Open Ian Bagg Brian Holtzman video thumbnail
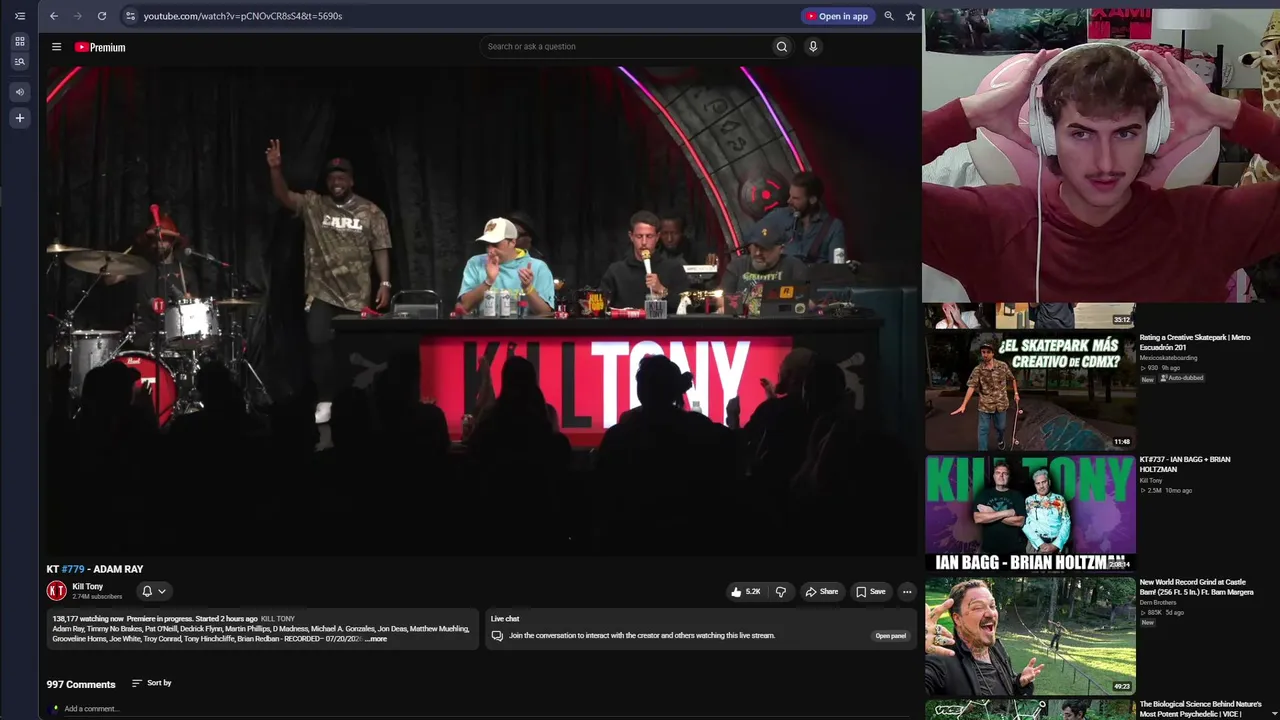Image resolution: width=1280 pixels, height=720 pixels. [1030, 514]
